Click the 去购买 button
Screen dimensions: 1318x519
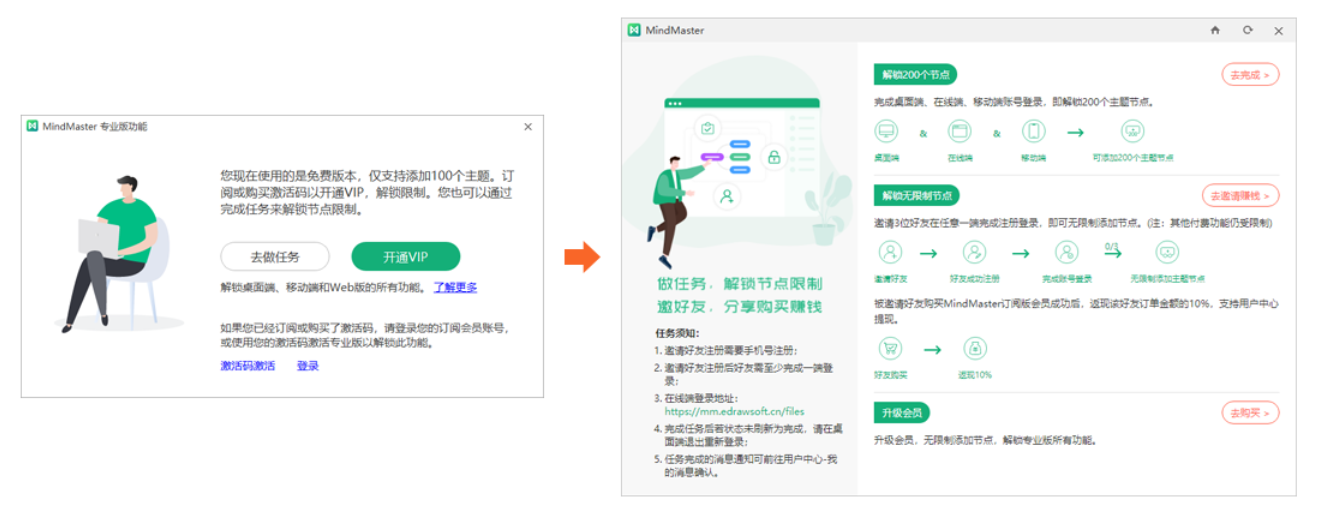(1250, 413)
